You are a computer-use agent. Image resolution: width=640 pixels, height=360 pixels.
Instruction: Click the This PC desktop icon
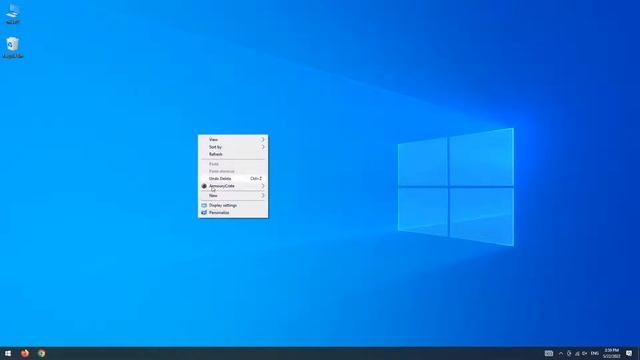tap(13, 14)
